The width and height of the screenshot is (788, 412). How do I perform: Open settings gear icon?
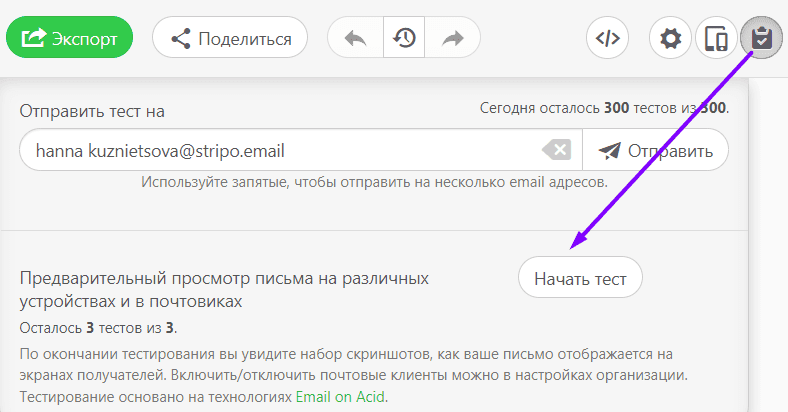[670, 38]
